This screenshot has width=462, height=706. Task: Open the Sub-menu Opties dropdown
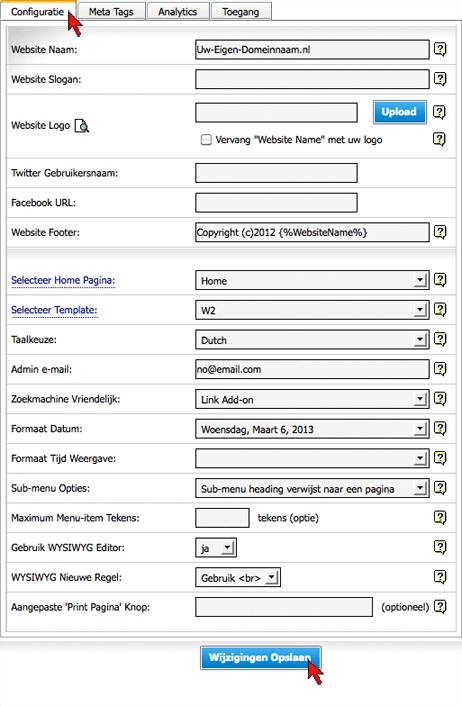click(x=312, y=488)
